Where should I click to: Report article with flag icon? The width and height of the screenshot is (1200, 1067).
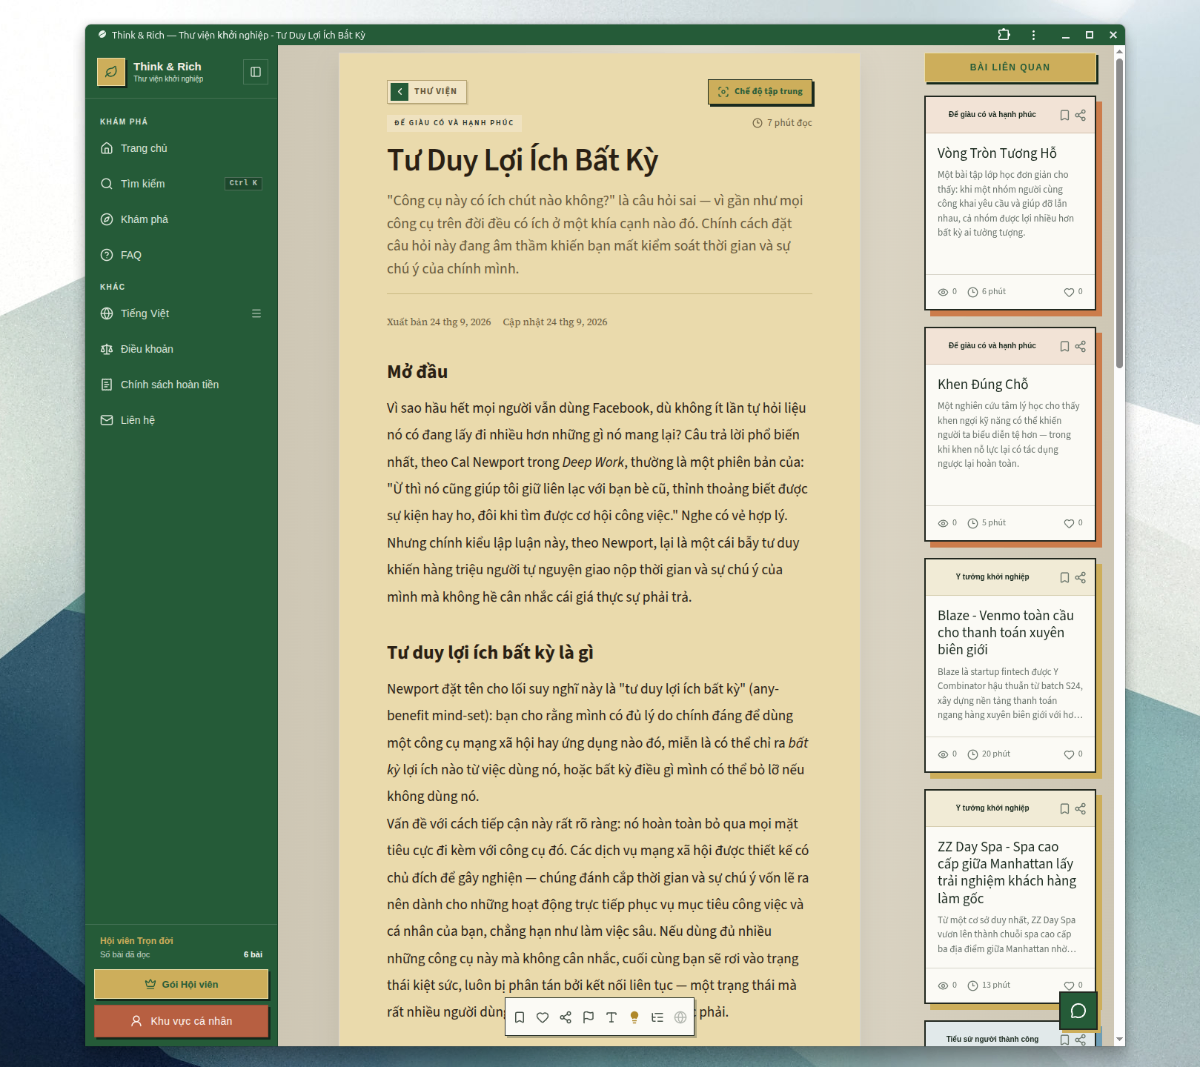click(x=588, y=1017)
